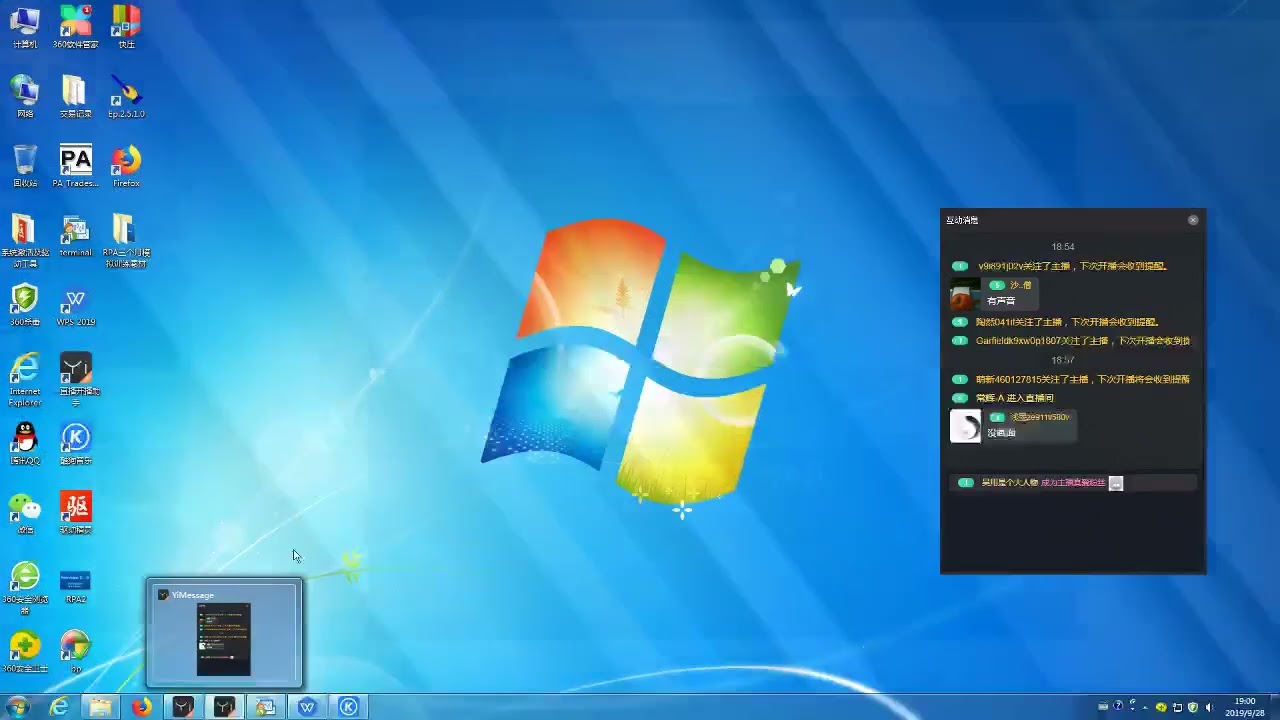
Task: Click the help question-mark tray icon
Action: coord(1118,707)
